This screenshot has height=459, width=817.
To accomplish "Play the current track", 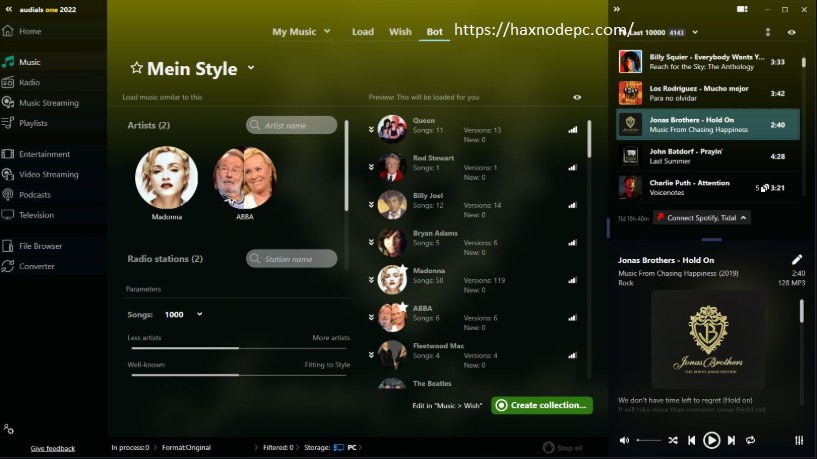I will click(711, 440).
